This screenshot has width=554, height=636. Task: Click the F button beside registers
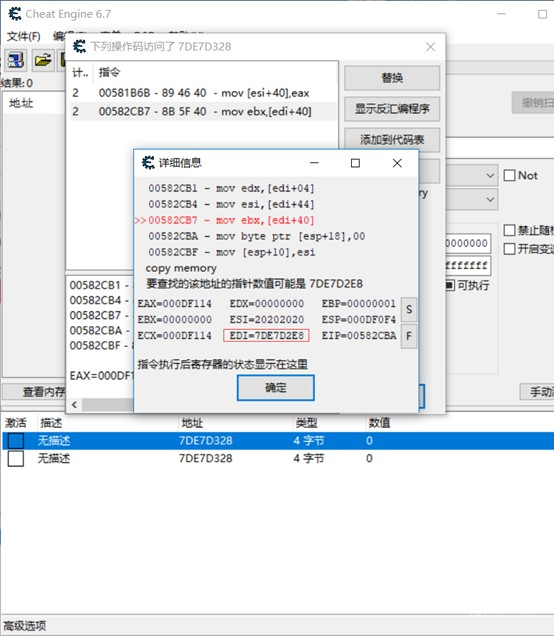[409, 336]
